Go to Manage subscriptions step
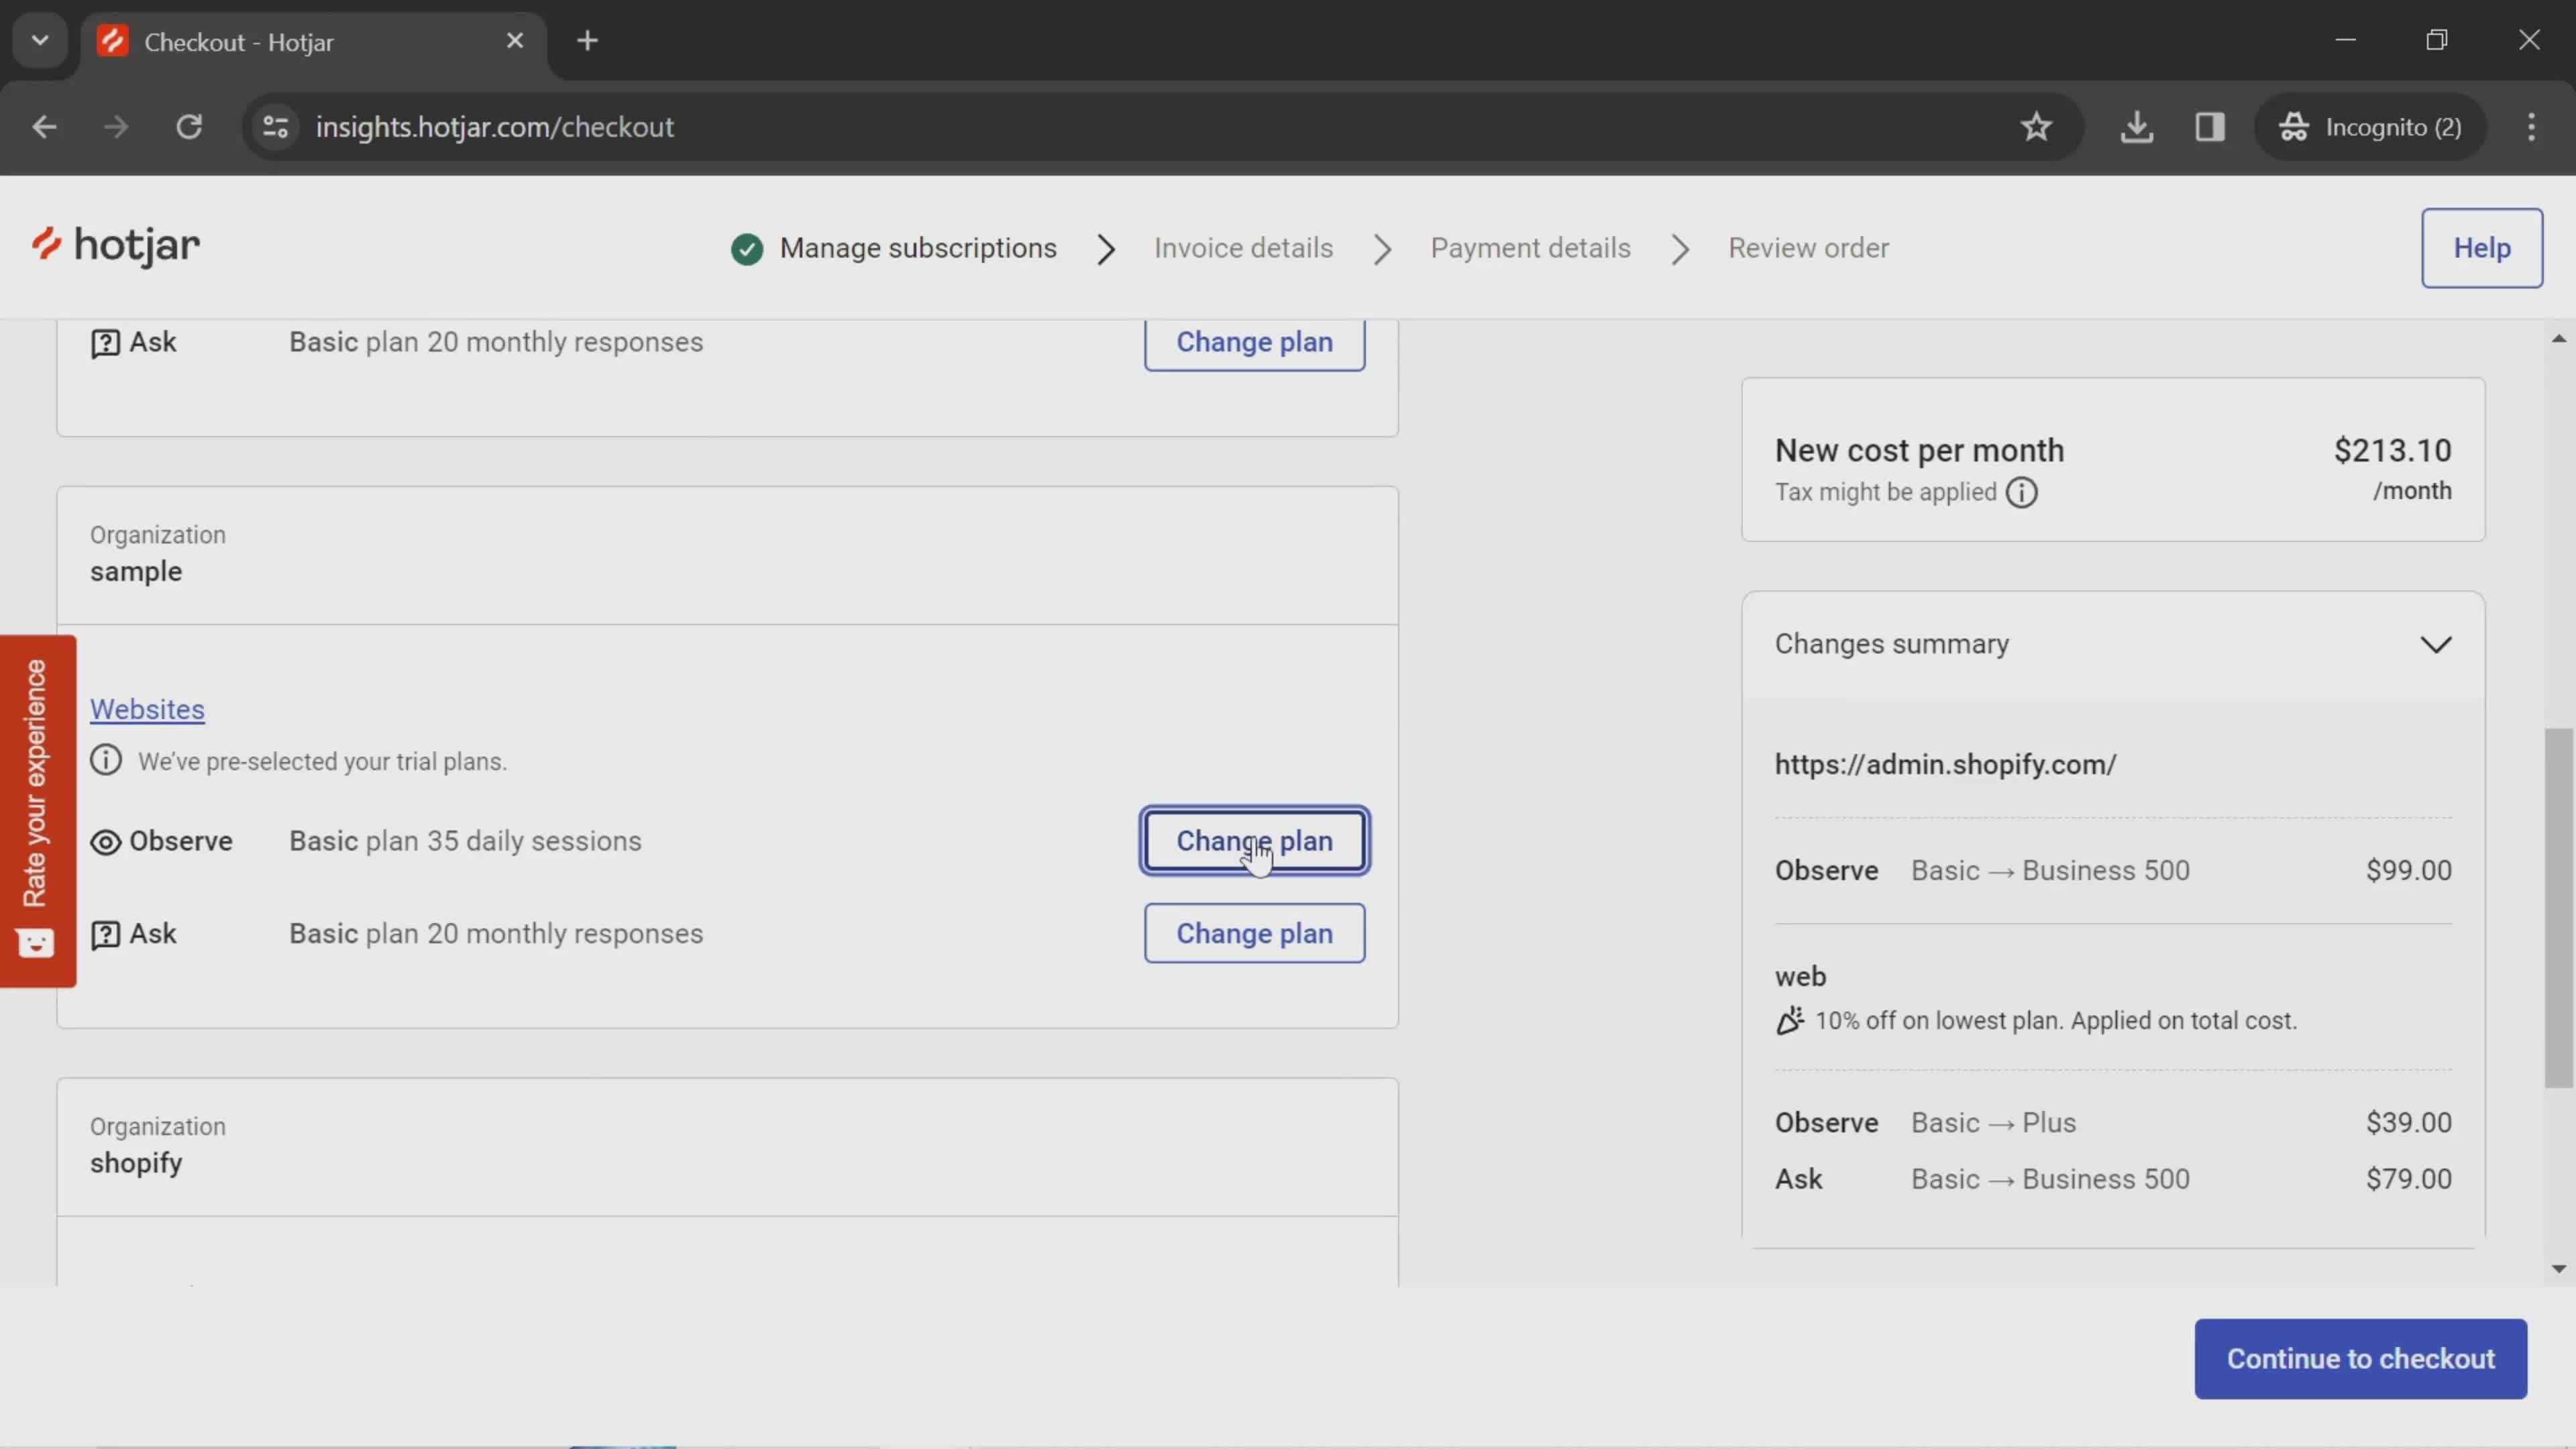This screenshot has height=1449, width=2576. pos(917,248)
